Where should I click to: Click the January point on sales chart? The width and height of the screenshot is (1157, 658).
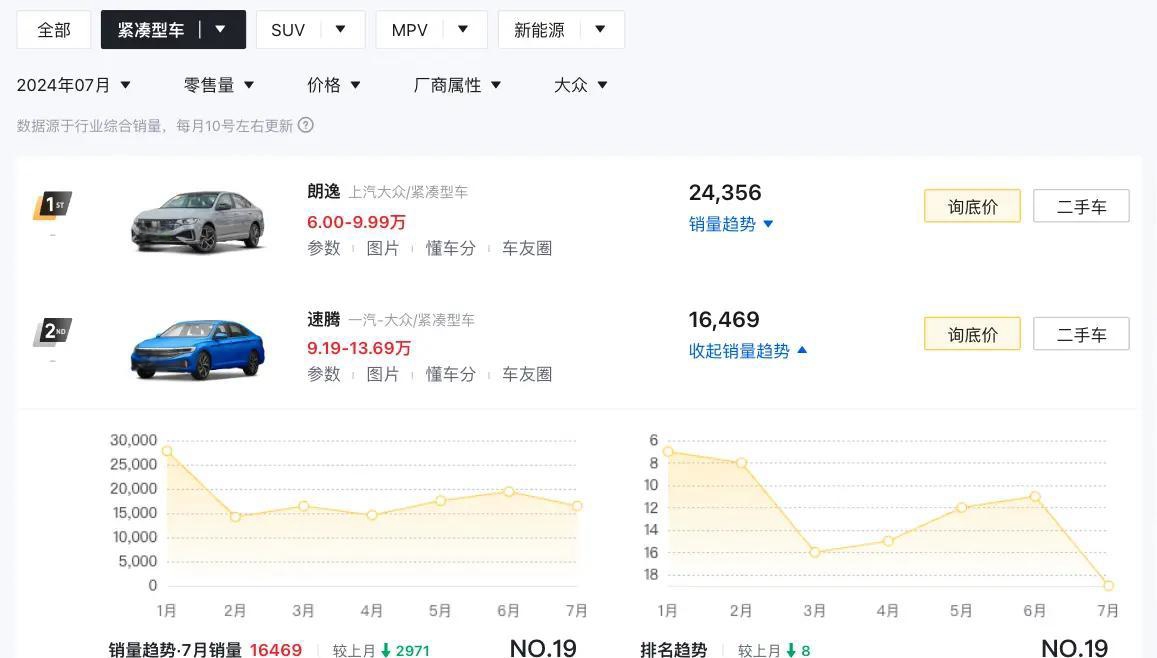click(x=167, y=451)
